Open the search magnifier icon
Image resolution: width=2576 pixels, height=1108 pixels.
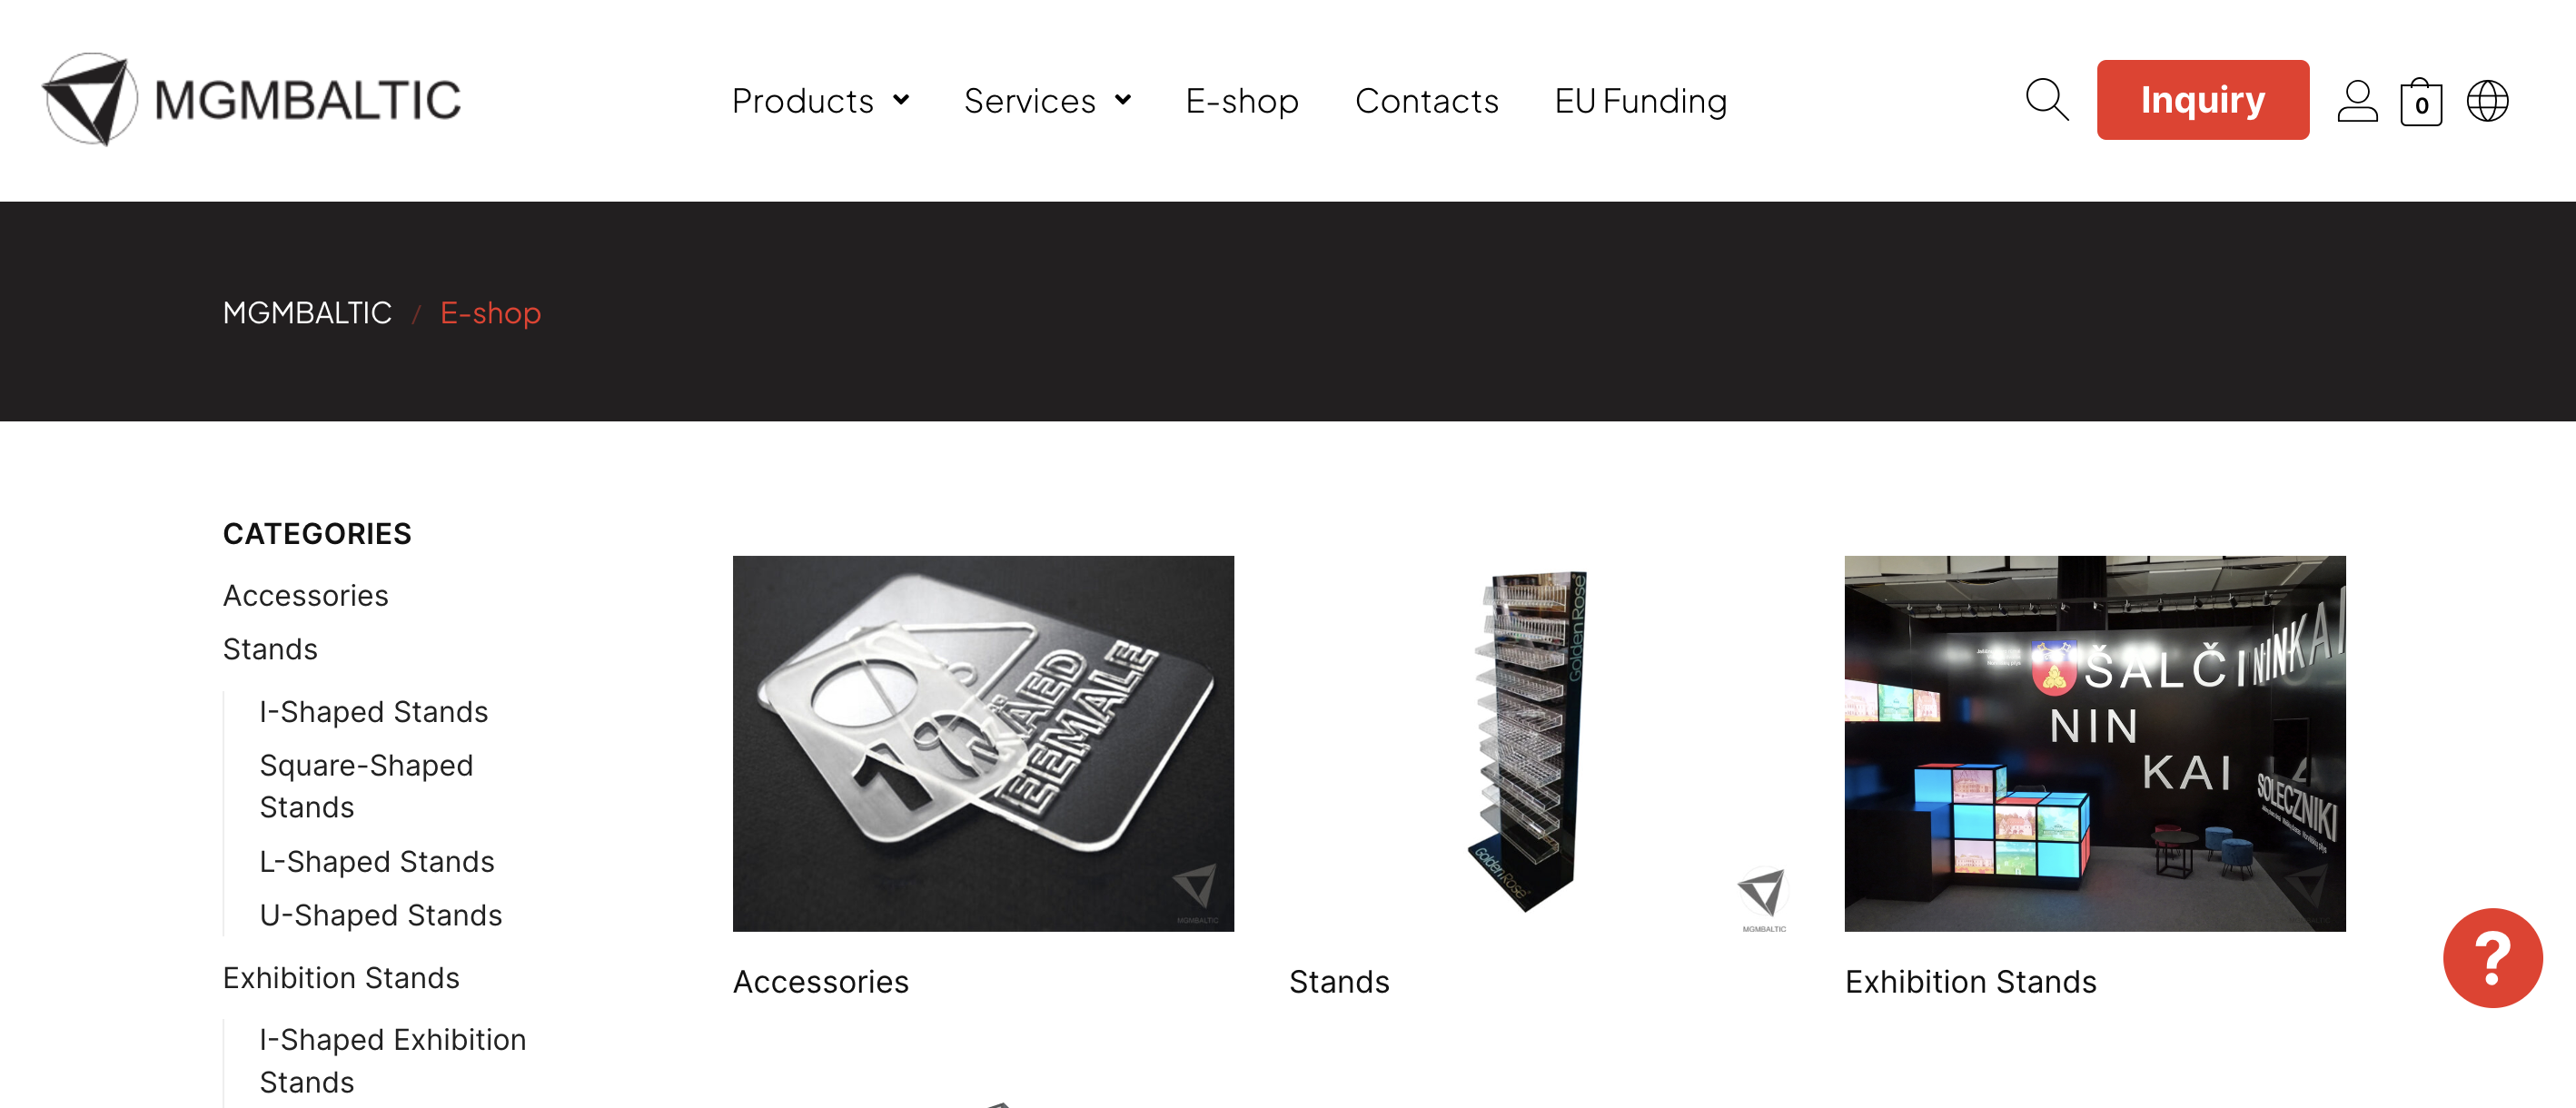[x=2047, y=100]
